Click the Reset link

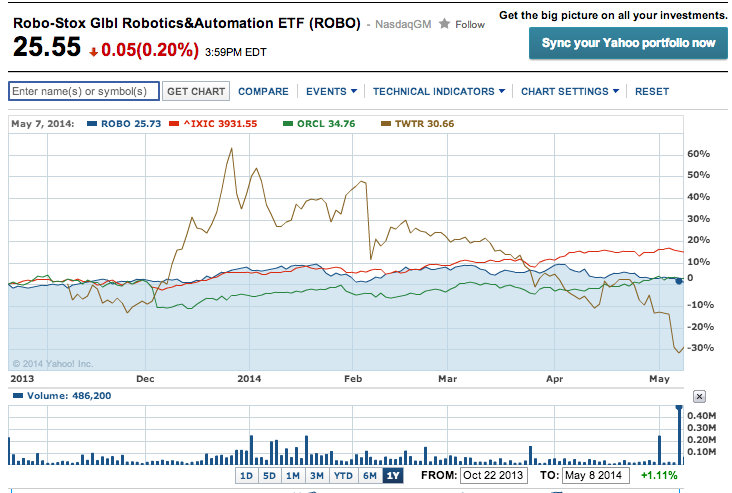(652, 92)
